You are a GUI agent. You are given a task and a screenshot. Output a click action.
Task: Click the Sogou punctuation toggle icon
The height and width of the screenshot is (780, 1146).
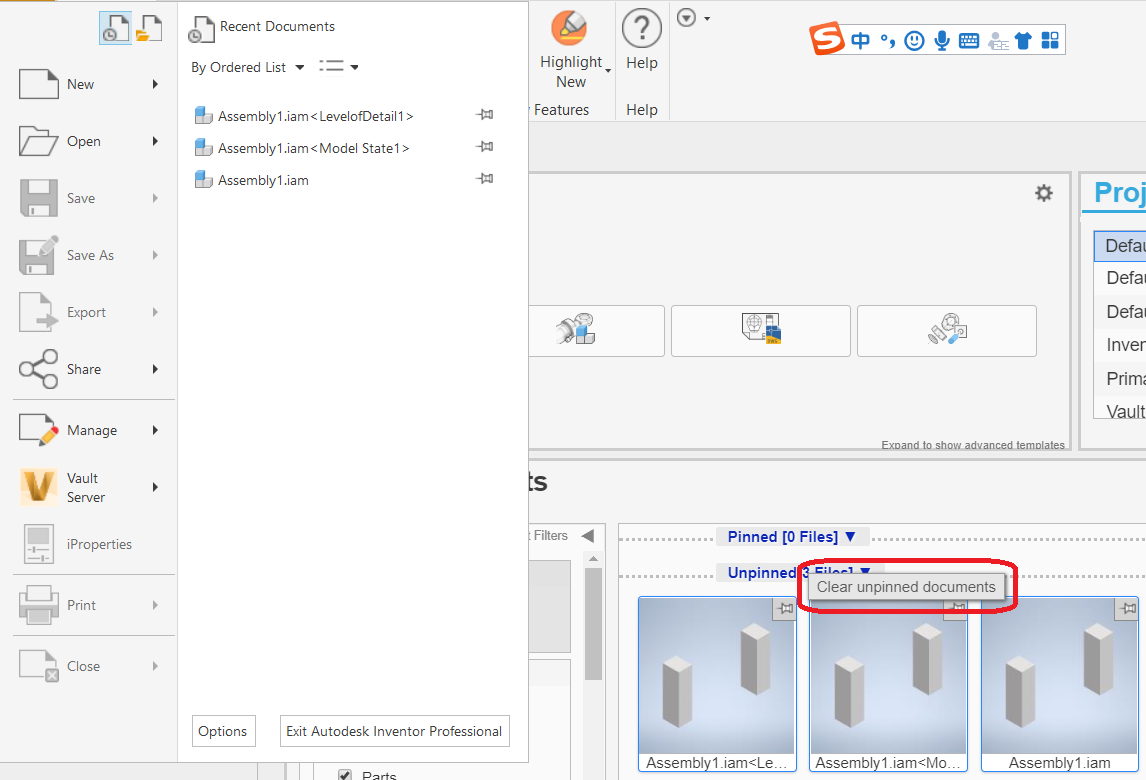coord(888,40)
